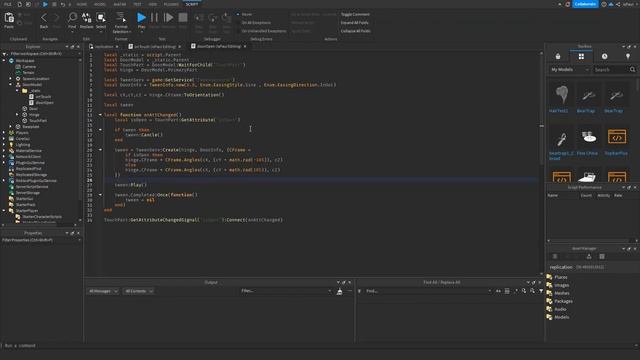This screenshot has width=640, height=360.
Task: Select the Never break option
Action: 244,14
